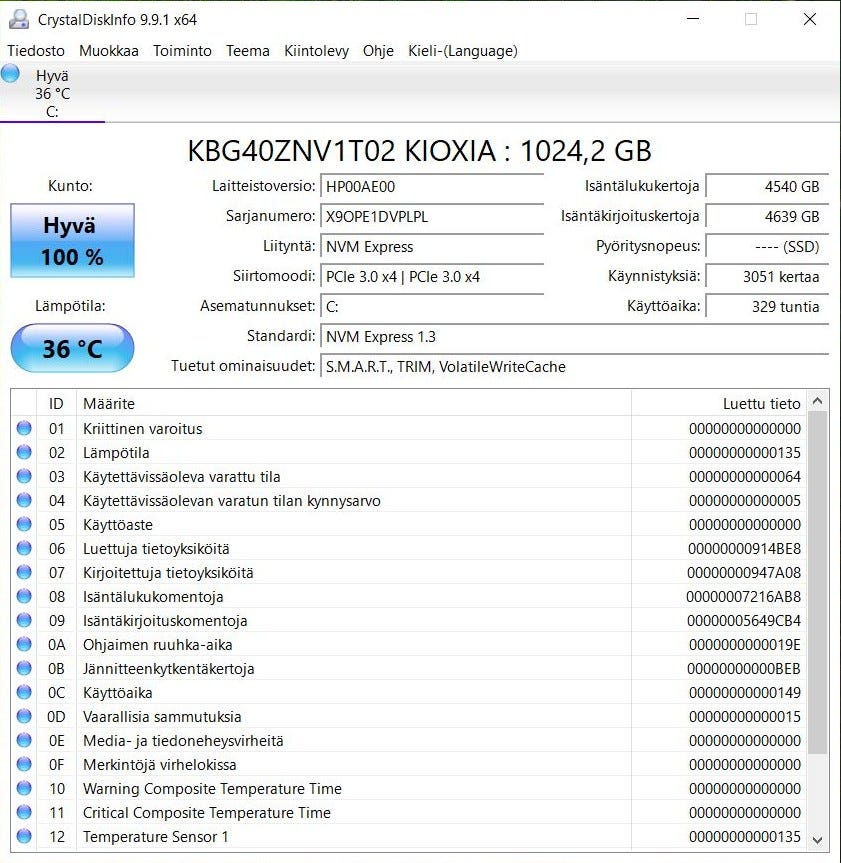Image resolution: width=841 pixels, height=863 pixels.
Task: Click status orb of Temperature Sensor 1 row
Action: (x=24, y=836)
